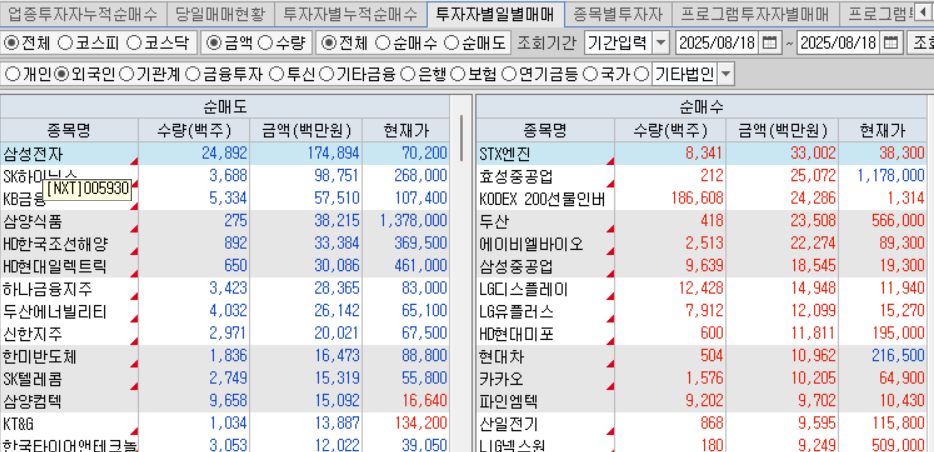Image resolution: width=934 pixels, height=452 pixels.
Task: Select KT&G stock row
Action: pos(225,424)
